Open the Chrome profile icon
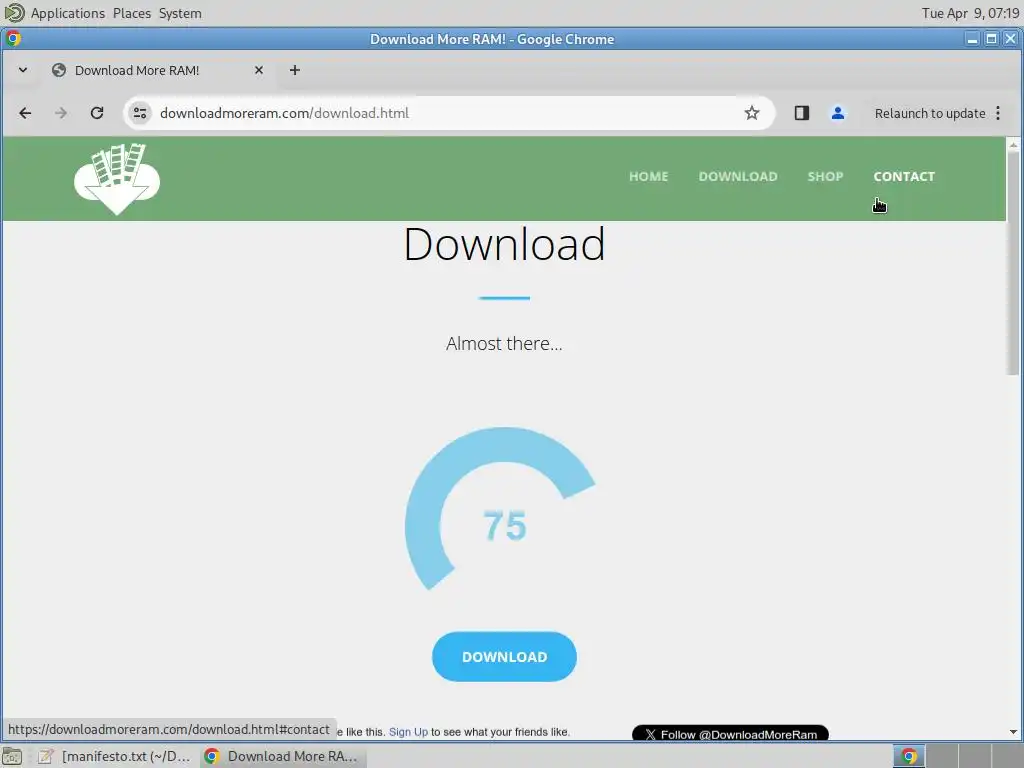The height and width of the screenshot is (768, 1024). [x=837, y=113]
